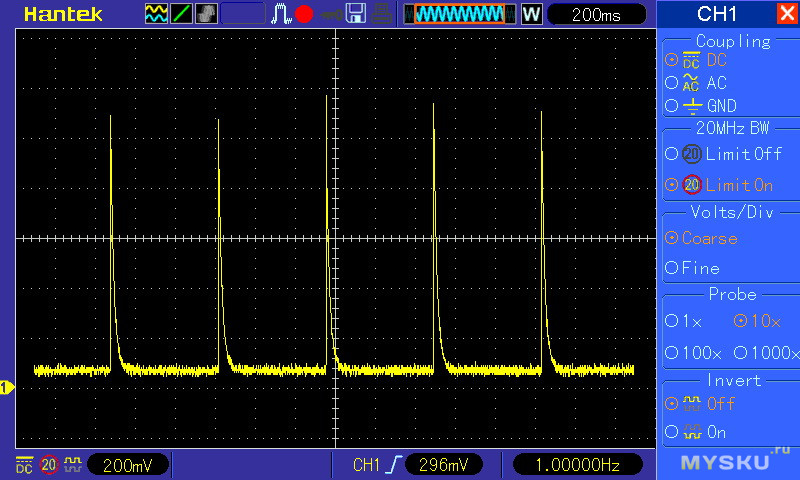Image resolution: width=800 pixels, height=480 pixels.
Task: Click the floppy disk save icon
Action: (x=355, y=14)
